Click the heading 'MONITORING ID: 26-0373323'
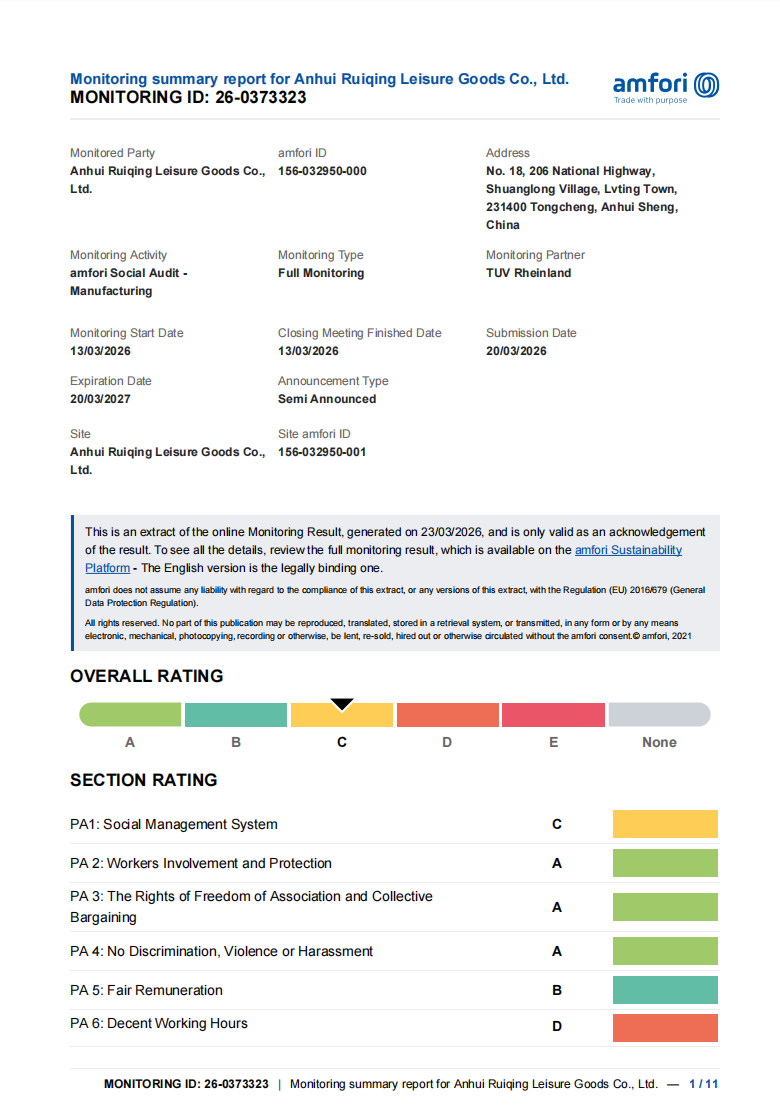The width and height of the screenshot is (780, 1112). pos(188,97)
